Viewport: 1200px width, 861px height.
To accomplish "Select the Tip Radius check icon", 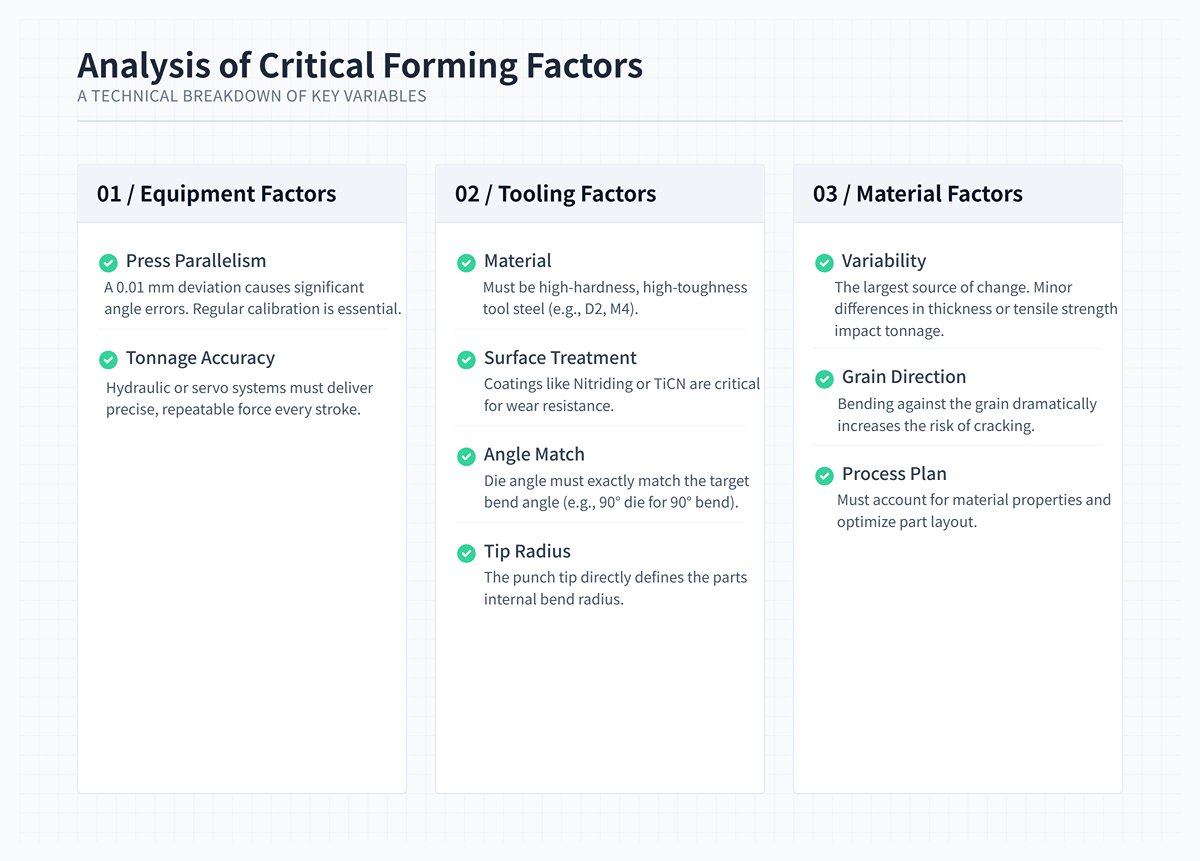I will 466,553.
